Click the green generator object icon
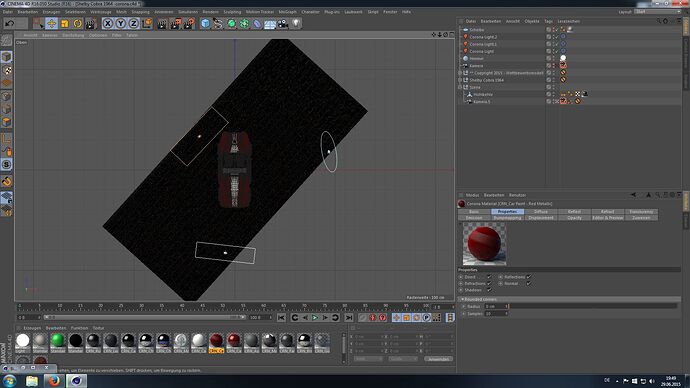Screen dimensions: 690x388 pos(231,23)
